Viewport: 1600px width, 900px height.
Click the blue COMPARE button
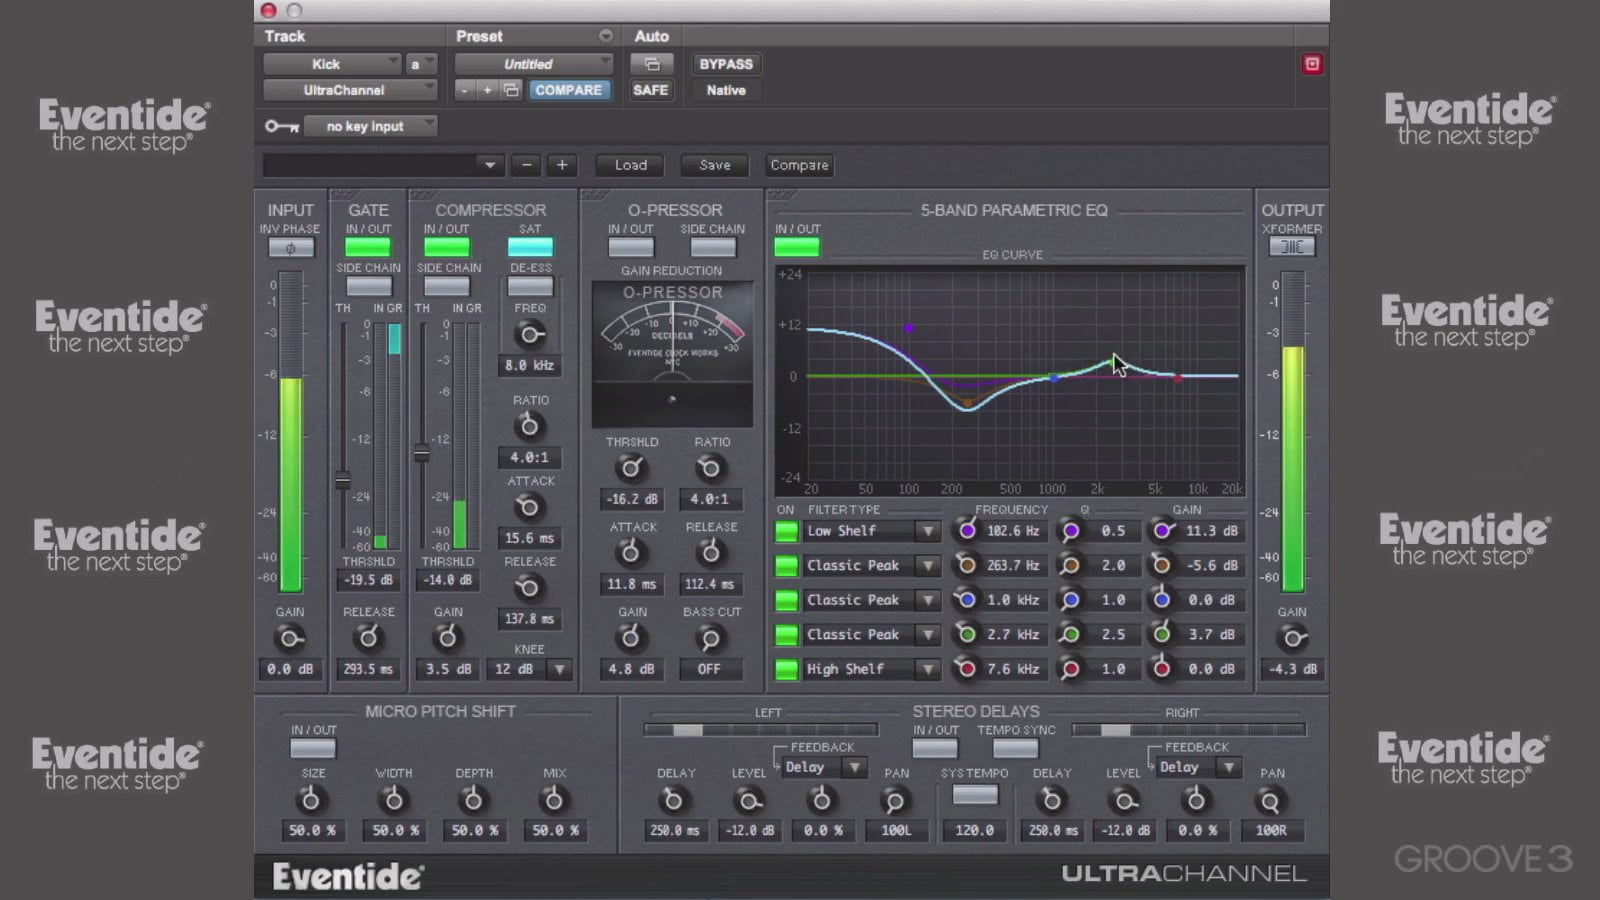[568, 90]
